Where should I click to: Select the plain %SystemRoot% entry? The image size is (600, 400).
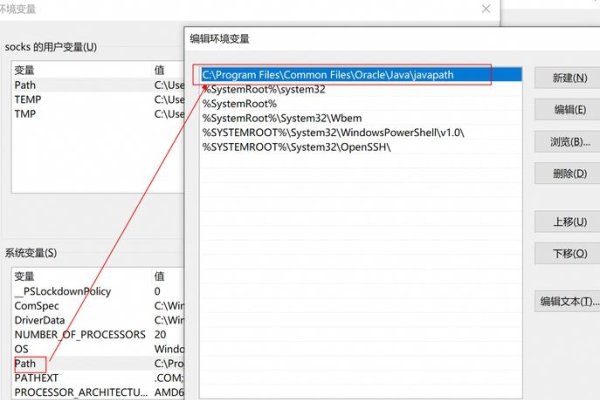361,104
